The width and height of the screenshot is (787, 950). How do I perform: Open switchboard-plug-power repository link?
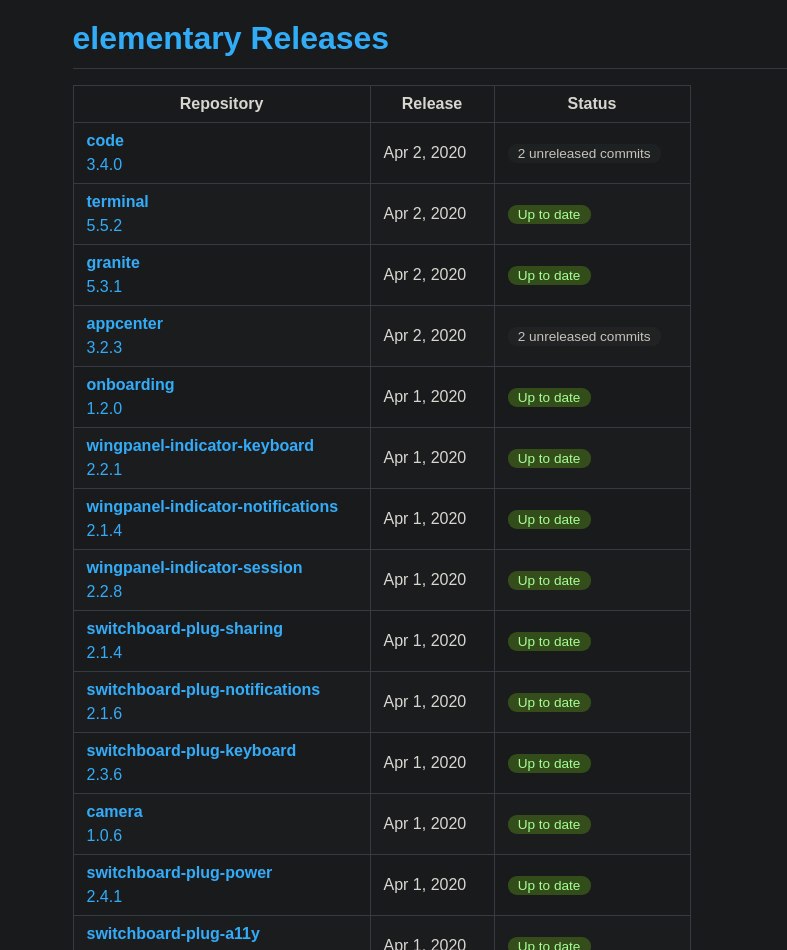point(179,873)
